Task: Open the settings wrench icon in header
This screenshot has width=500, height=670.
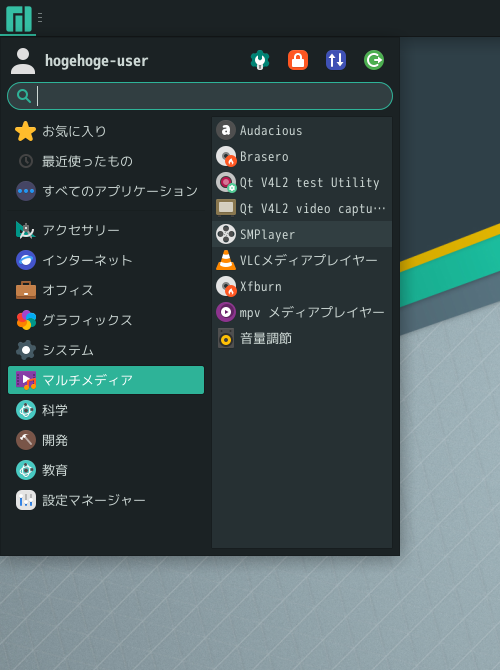Action: click(260, 60)
